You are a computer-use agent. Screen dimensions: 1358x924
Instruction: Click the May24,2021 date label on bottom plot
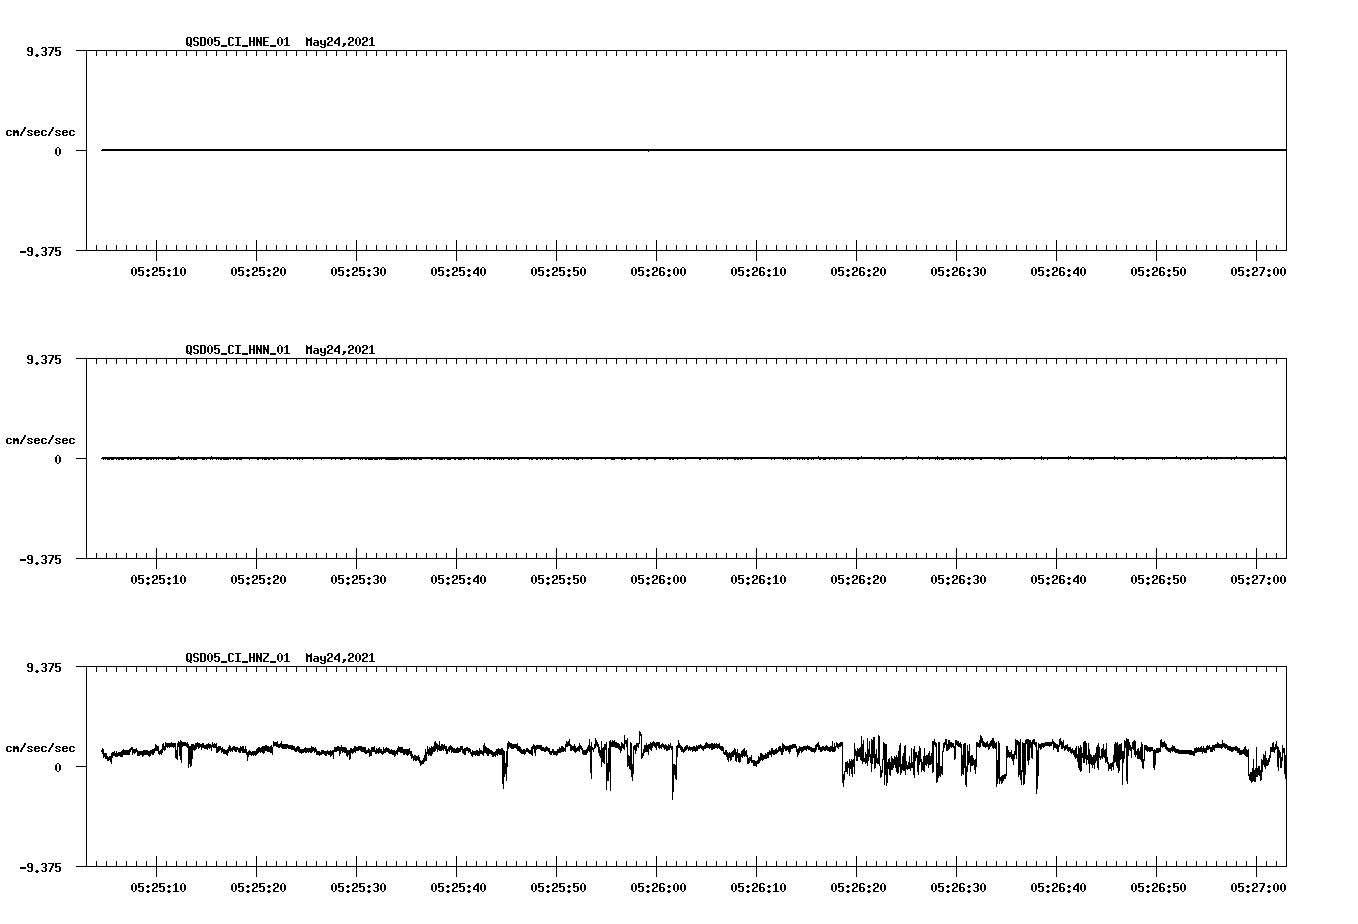pos(339,659)
